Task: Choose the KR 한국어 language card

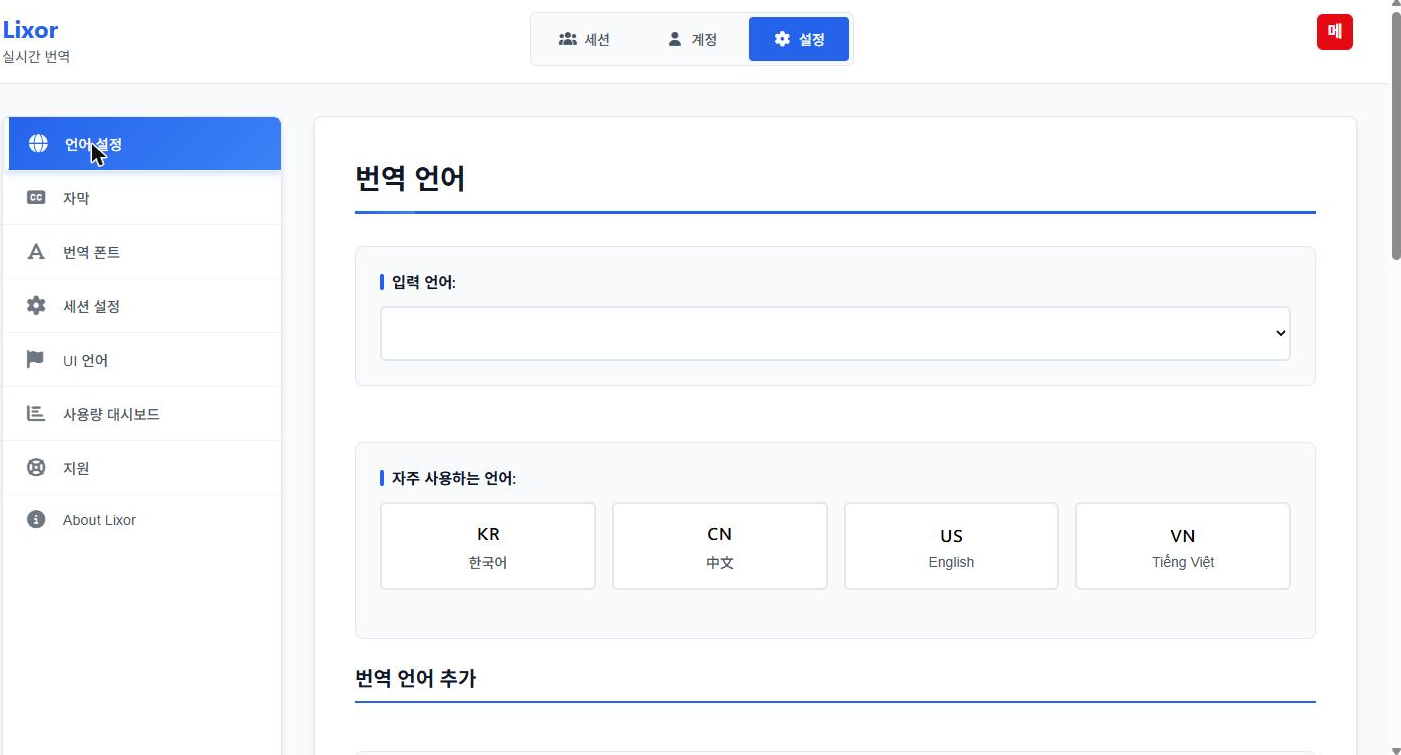Action: click(x=488, y=546)
